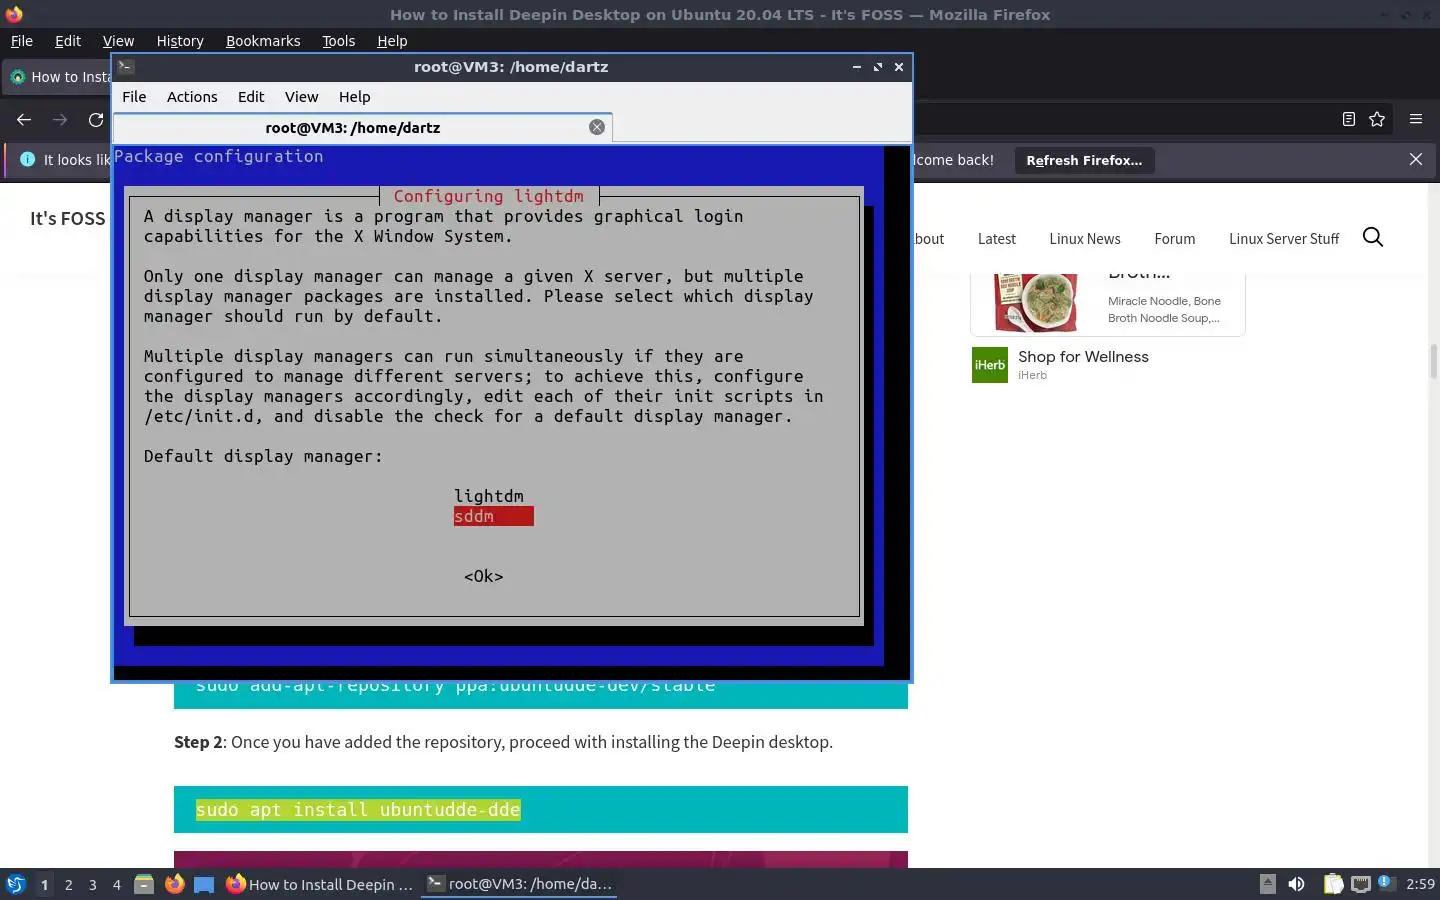1440x900 pixels.
Task: Open the terminal's Help menu
Action: [354, 97]
